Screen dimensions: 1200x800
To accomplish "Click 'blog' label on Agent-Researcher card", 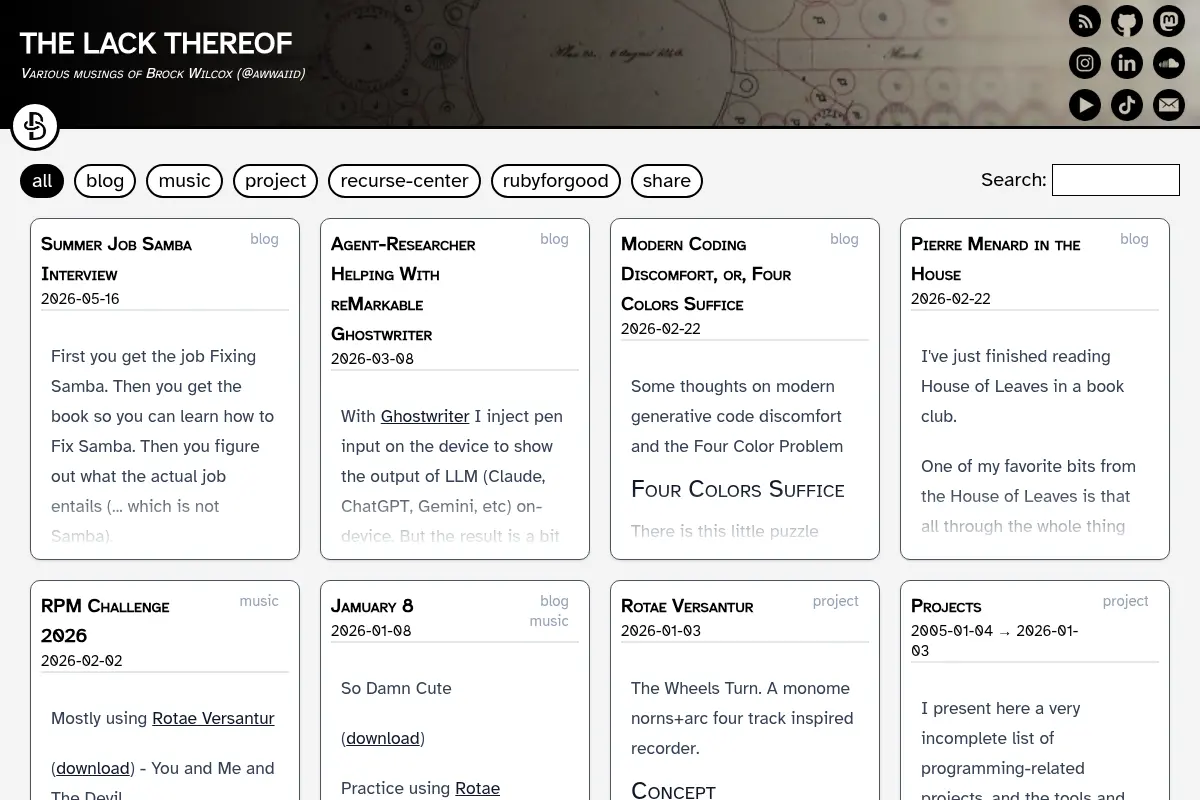I will [554, 239].
